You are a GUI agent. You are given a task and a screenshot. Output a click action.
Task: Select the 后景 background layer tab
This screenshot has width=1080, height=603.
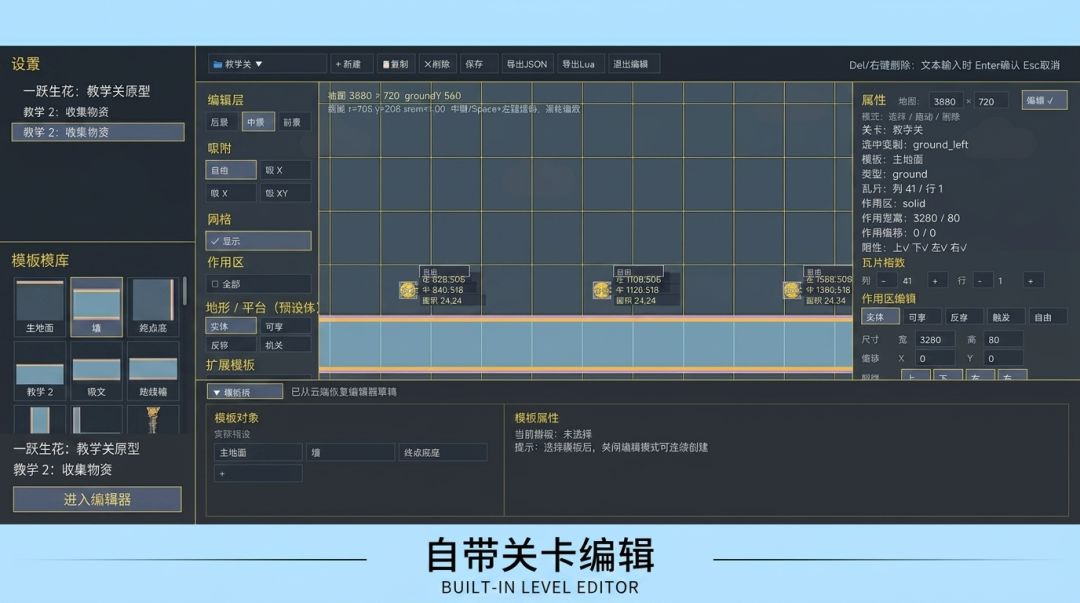(x=221, y=122)
